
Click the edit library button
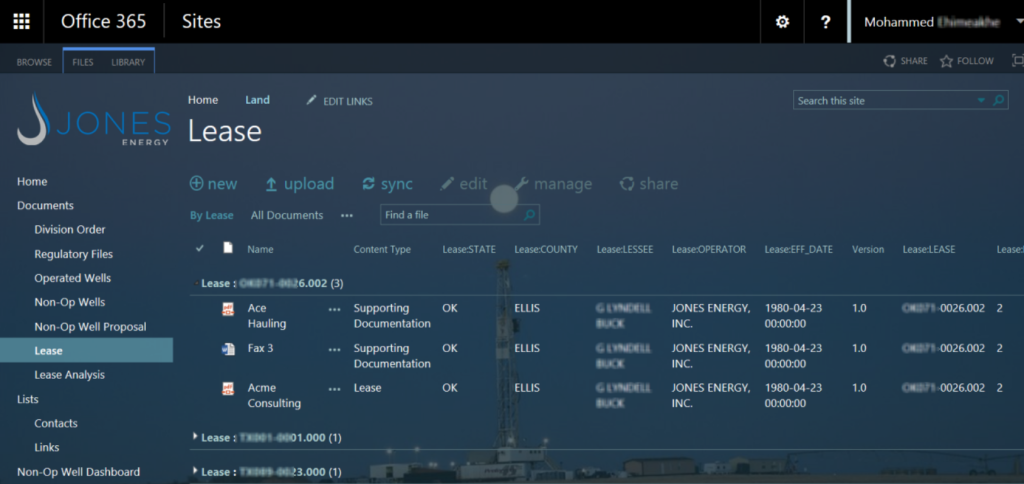[464, 184]
